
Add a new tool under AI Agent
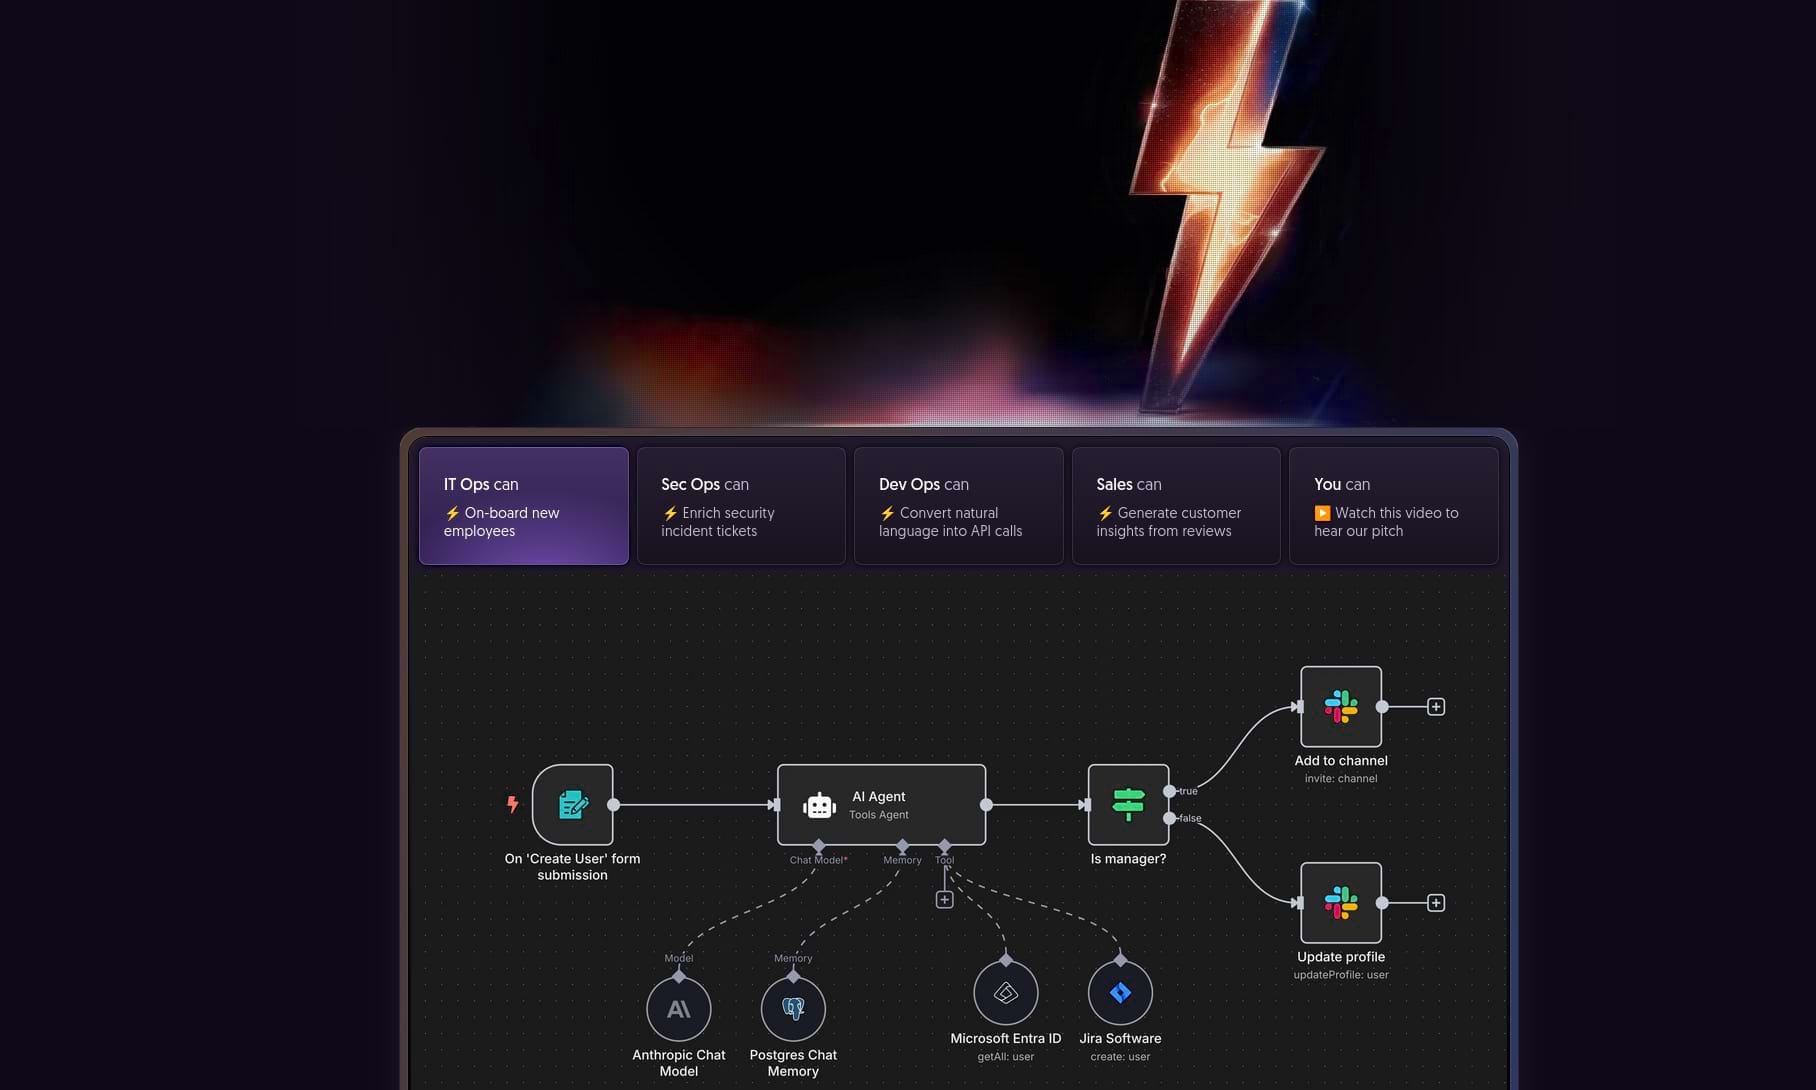(x=944, y=900)
